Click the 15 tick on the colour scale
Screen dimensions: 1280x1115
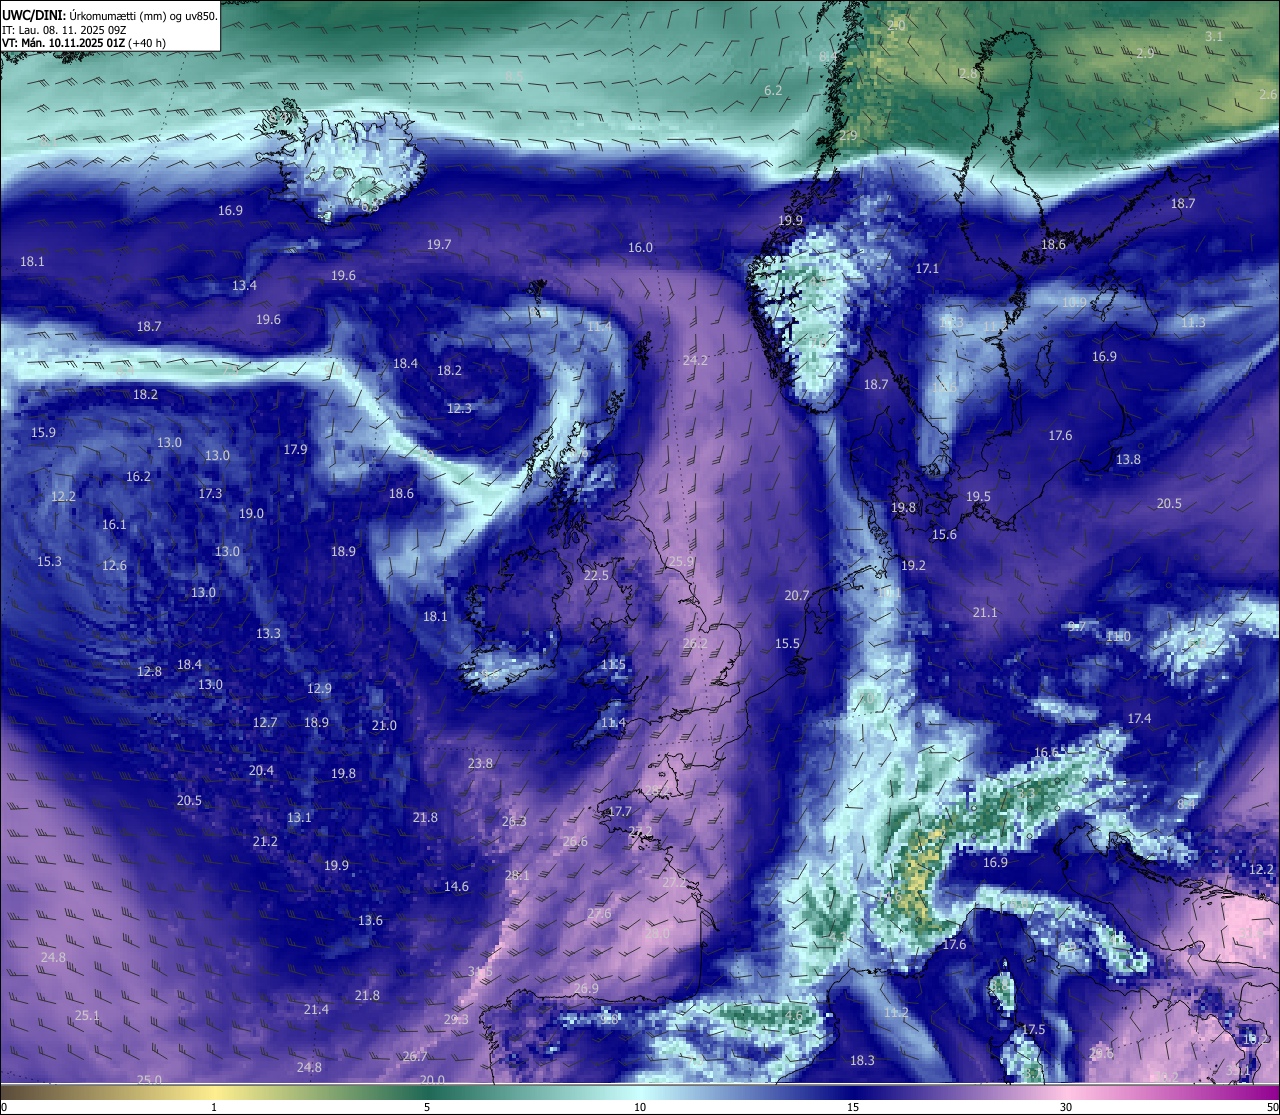853,1107
